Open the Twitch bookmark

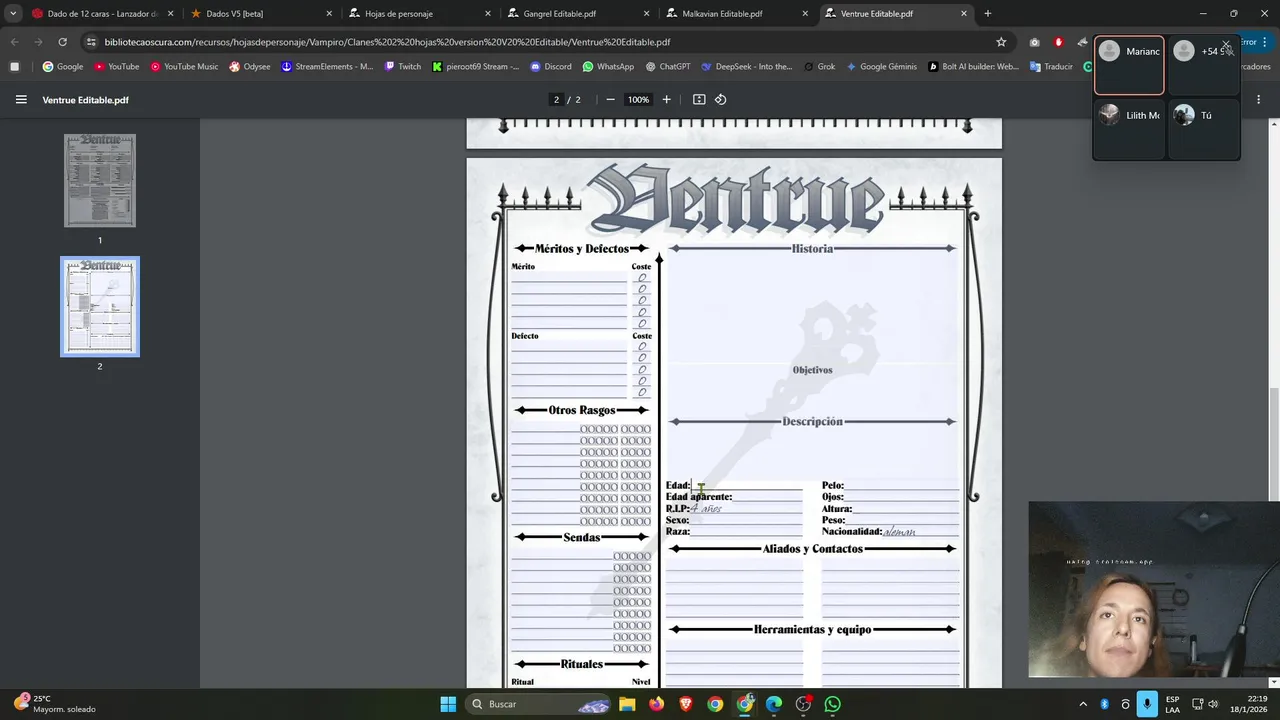pyautogui.click(x=402, y=67)
